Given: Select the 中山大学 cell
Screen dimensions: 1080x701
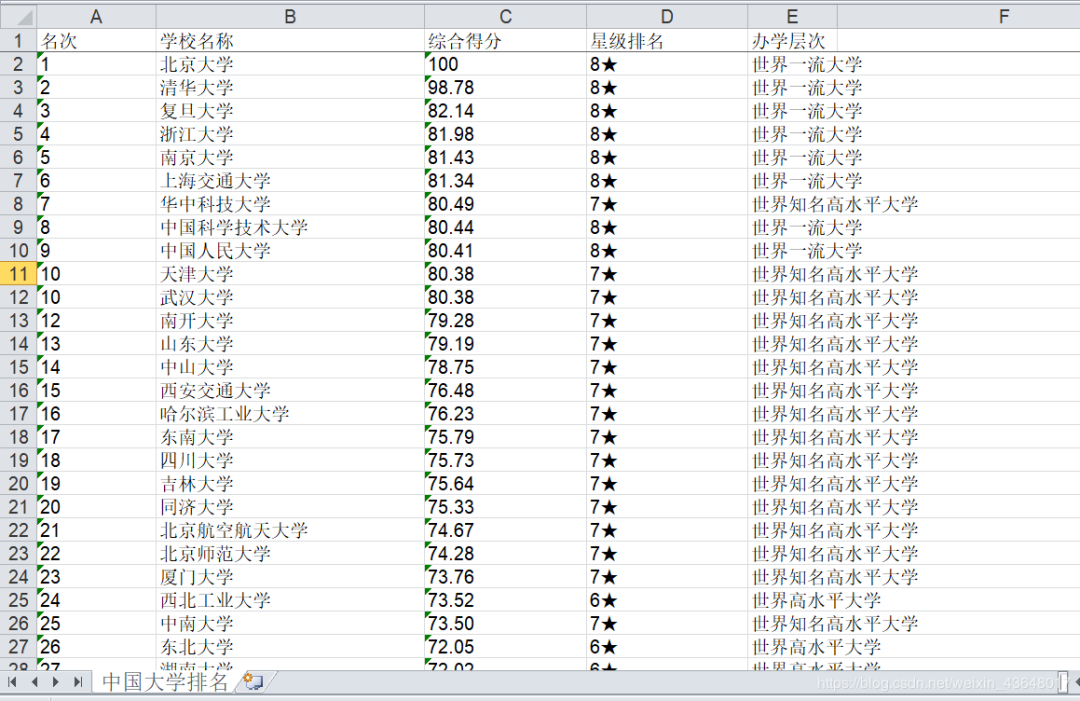Looking at the screenshot, I should click(x=290, y=367).
